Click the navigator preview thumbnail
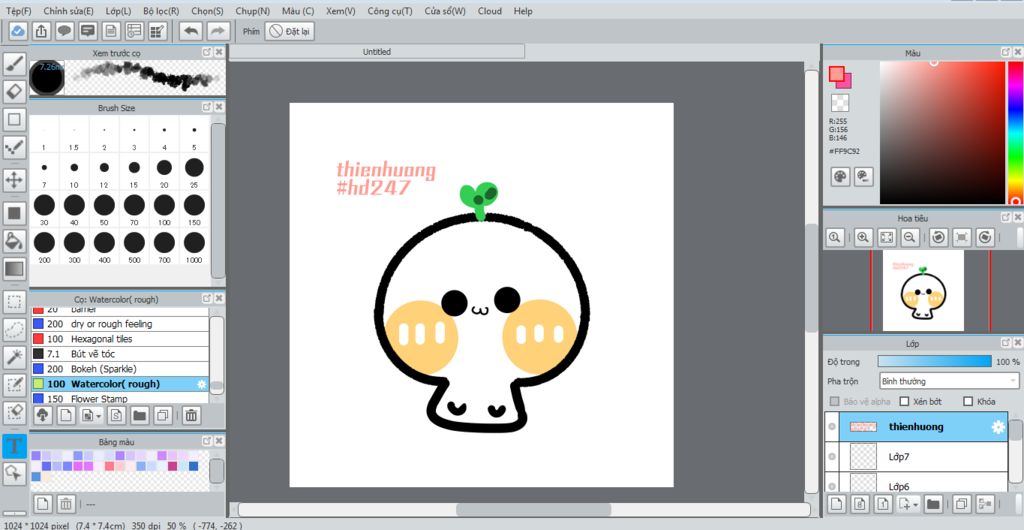The image size is (1024, 530). pyautogui.click(x=923, y=291)
